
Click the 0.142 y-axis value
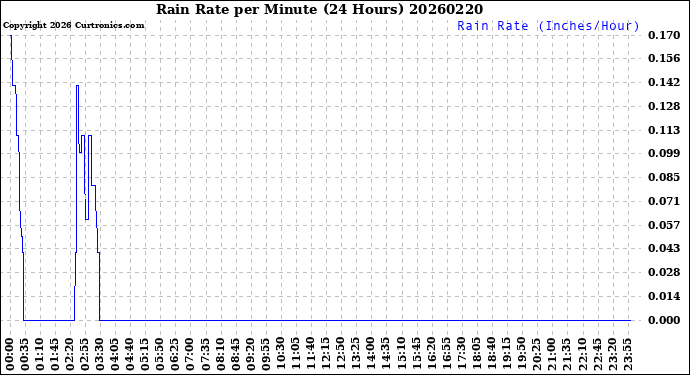coord(664,82)
